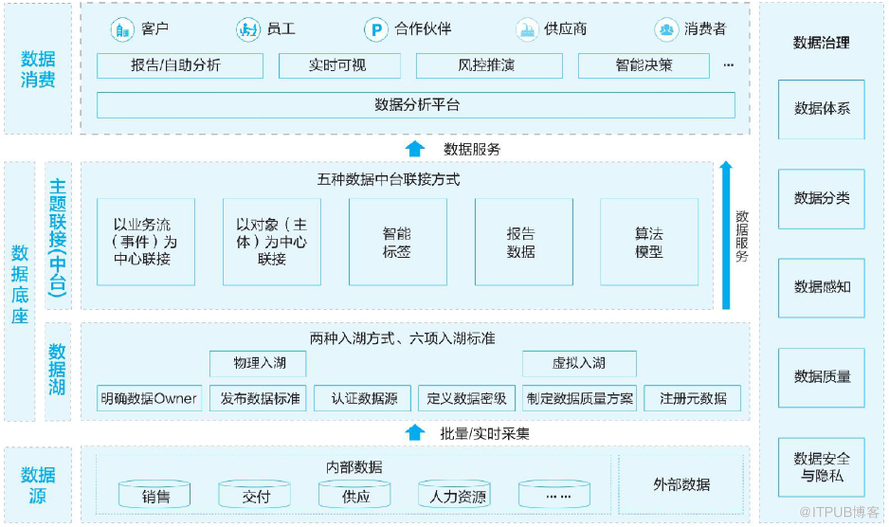This screenshot has width=889, height=527.
Task: Click the 智能决策 box
Action: click(x=644, y=66)
